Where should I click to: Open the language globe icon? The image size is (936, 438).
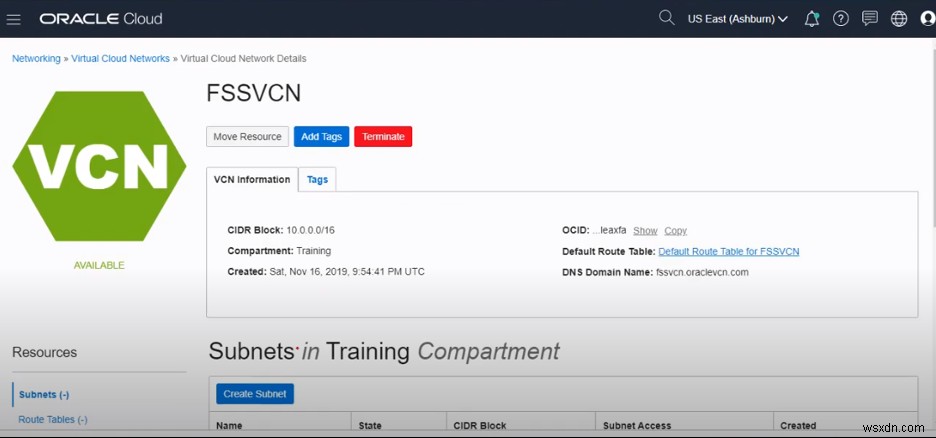(x=899, y=19)
